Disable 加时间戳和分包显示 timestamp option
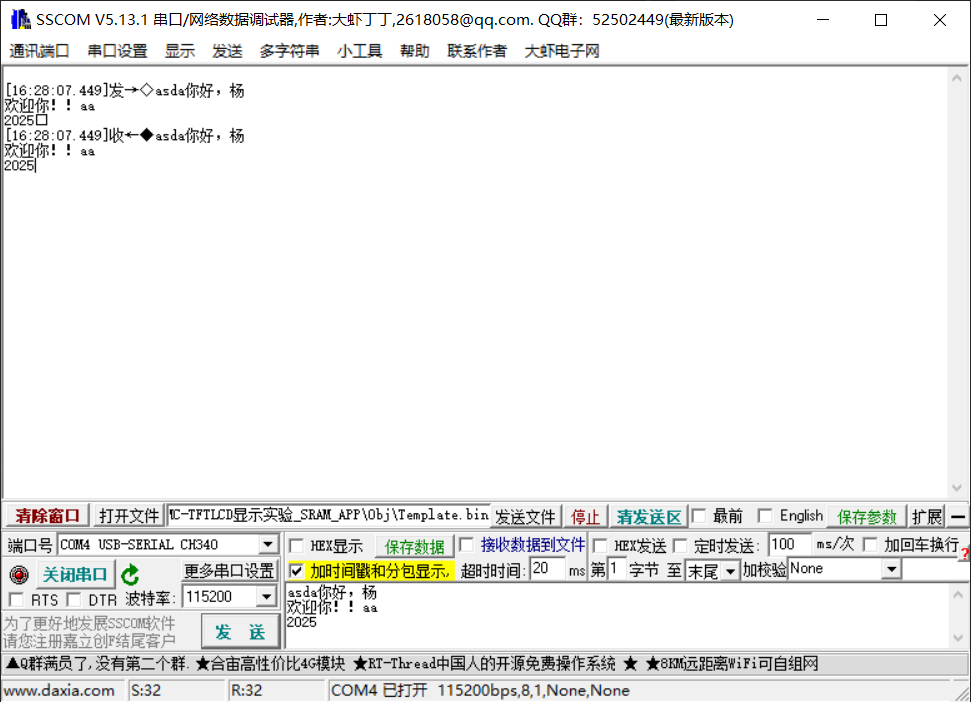 [297, 572]
